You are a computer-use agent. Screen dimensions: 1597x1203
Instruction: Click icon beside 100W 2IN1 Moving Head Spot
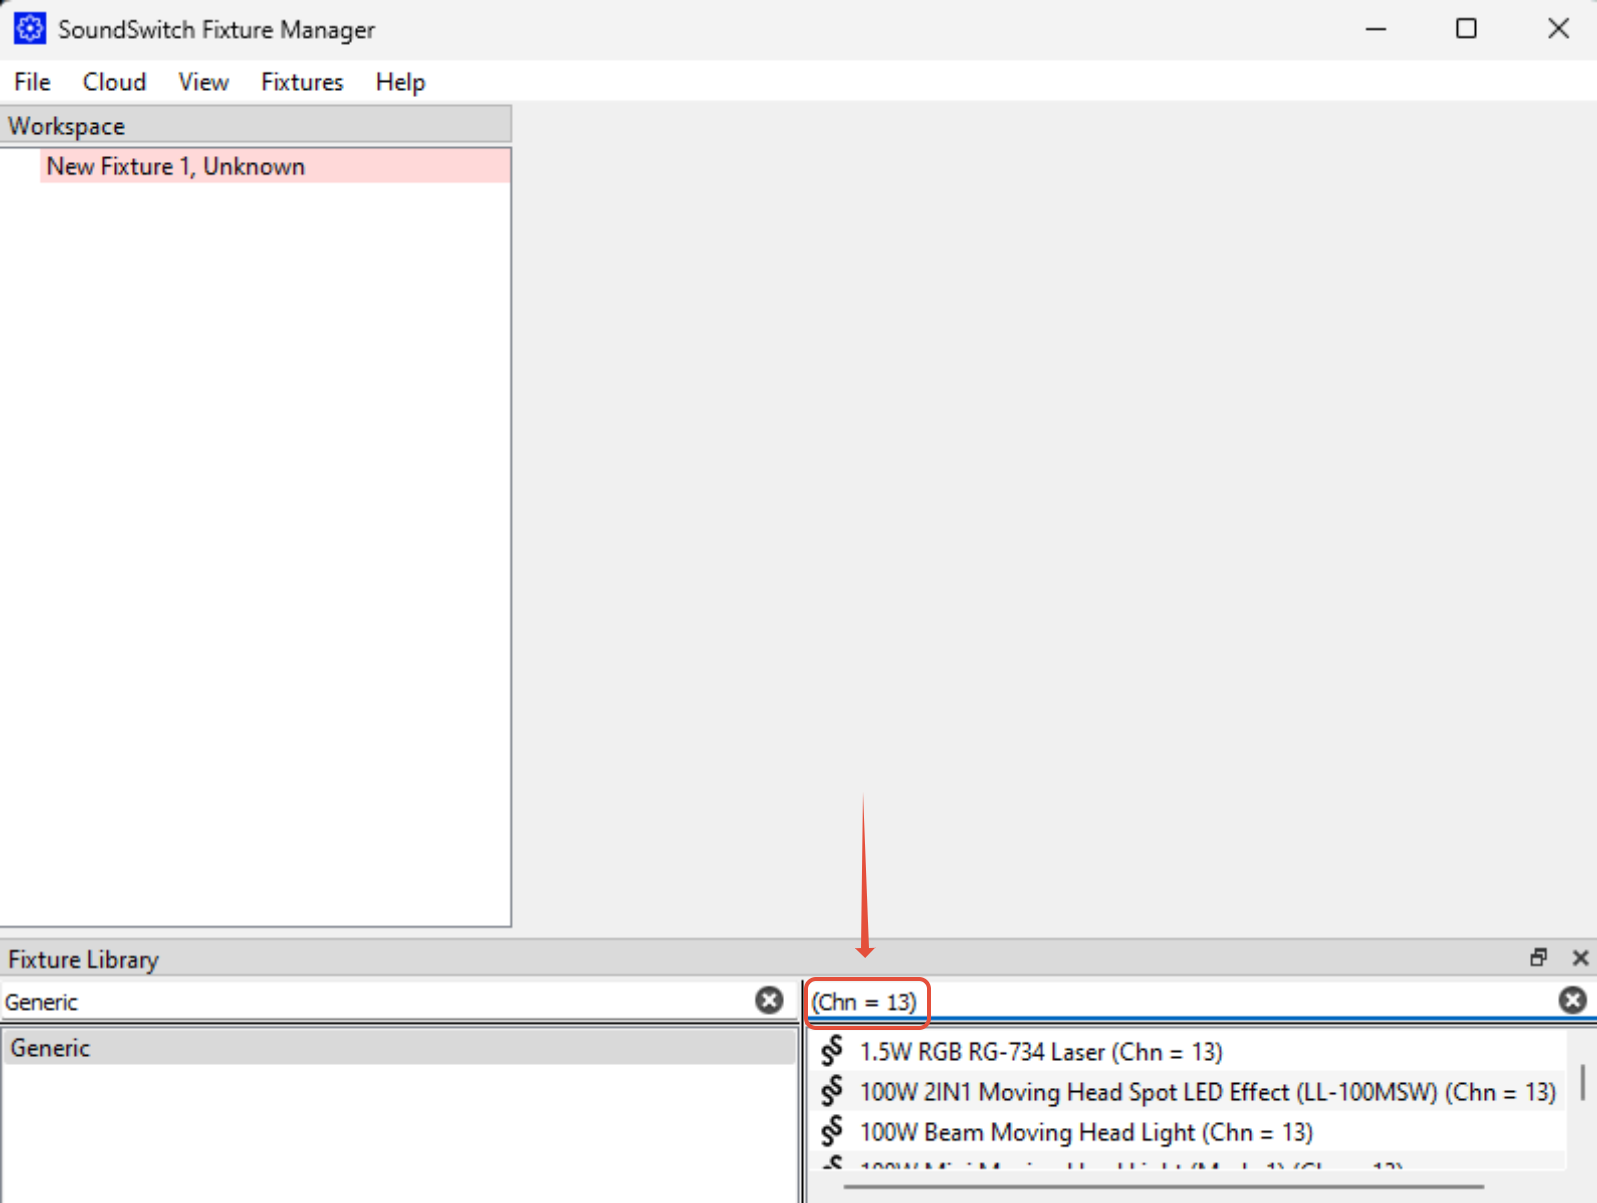coord(832,1091)
